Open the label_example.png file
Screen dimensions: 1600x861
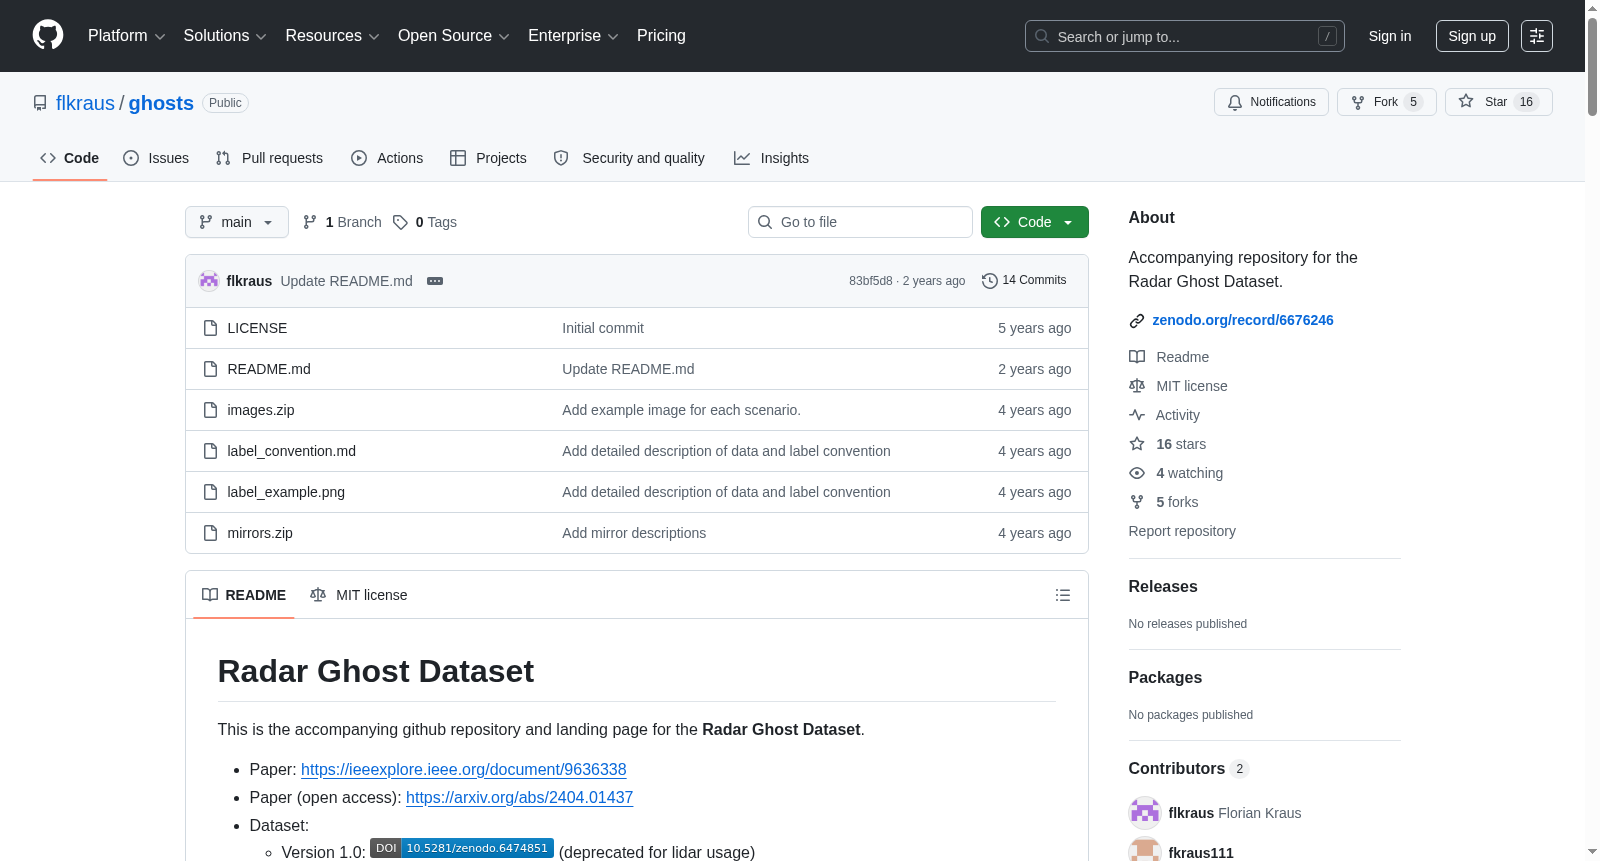tap(286, 492)
